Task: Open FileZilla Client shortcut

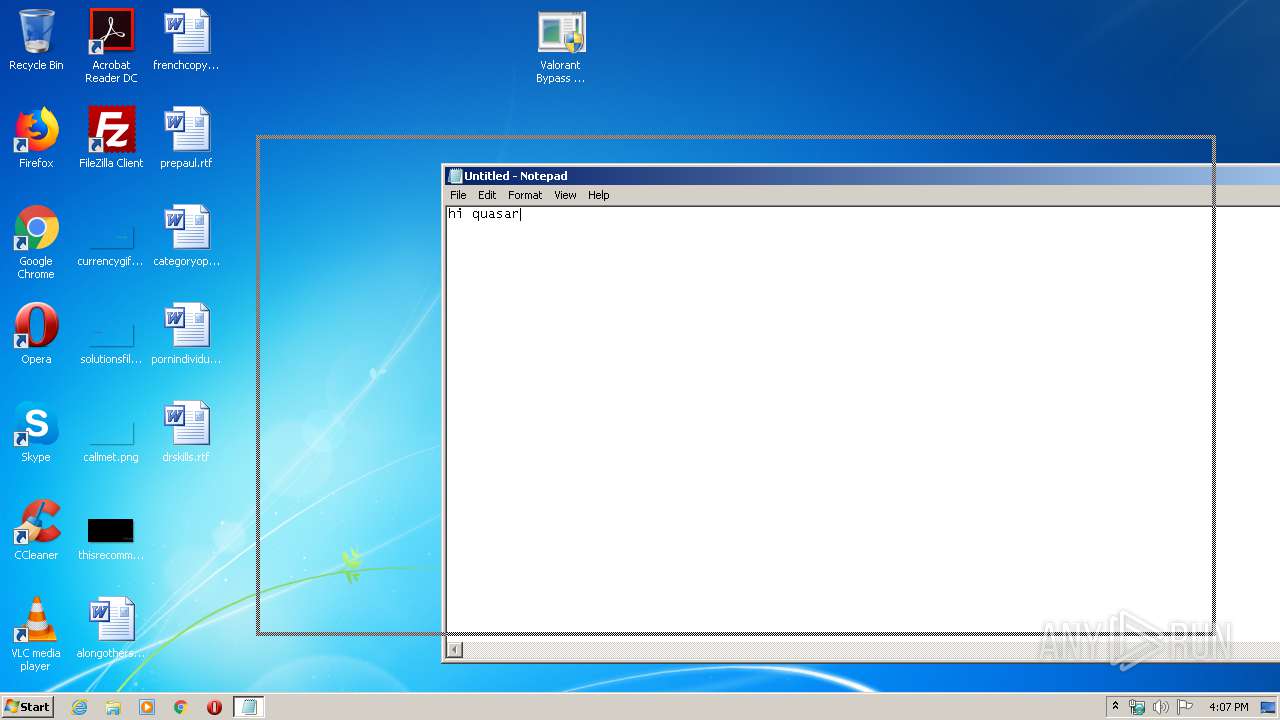Action: (x=111, y=138)
